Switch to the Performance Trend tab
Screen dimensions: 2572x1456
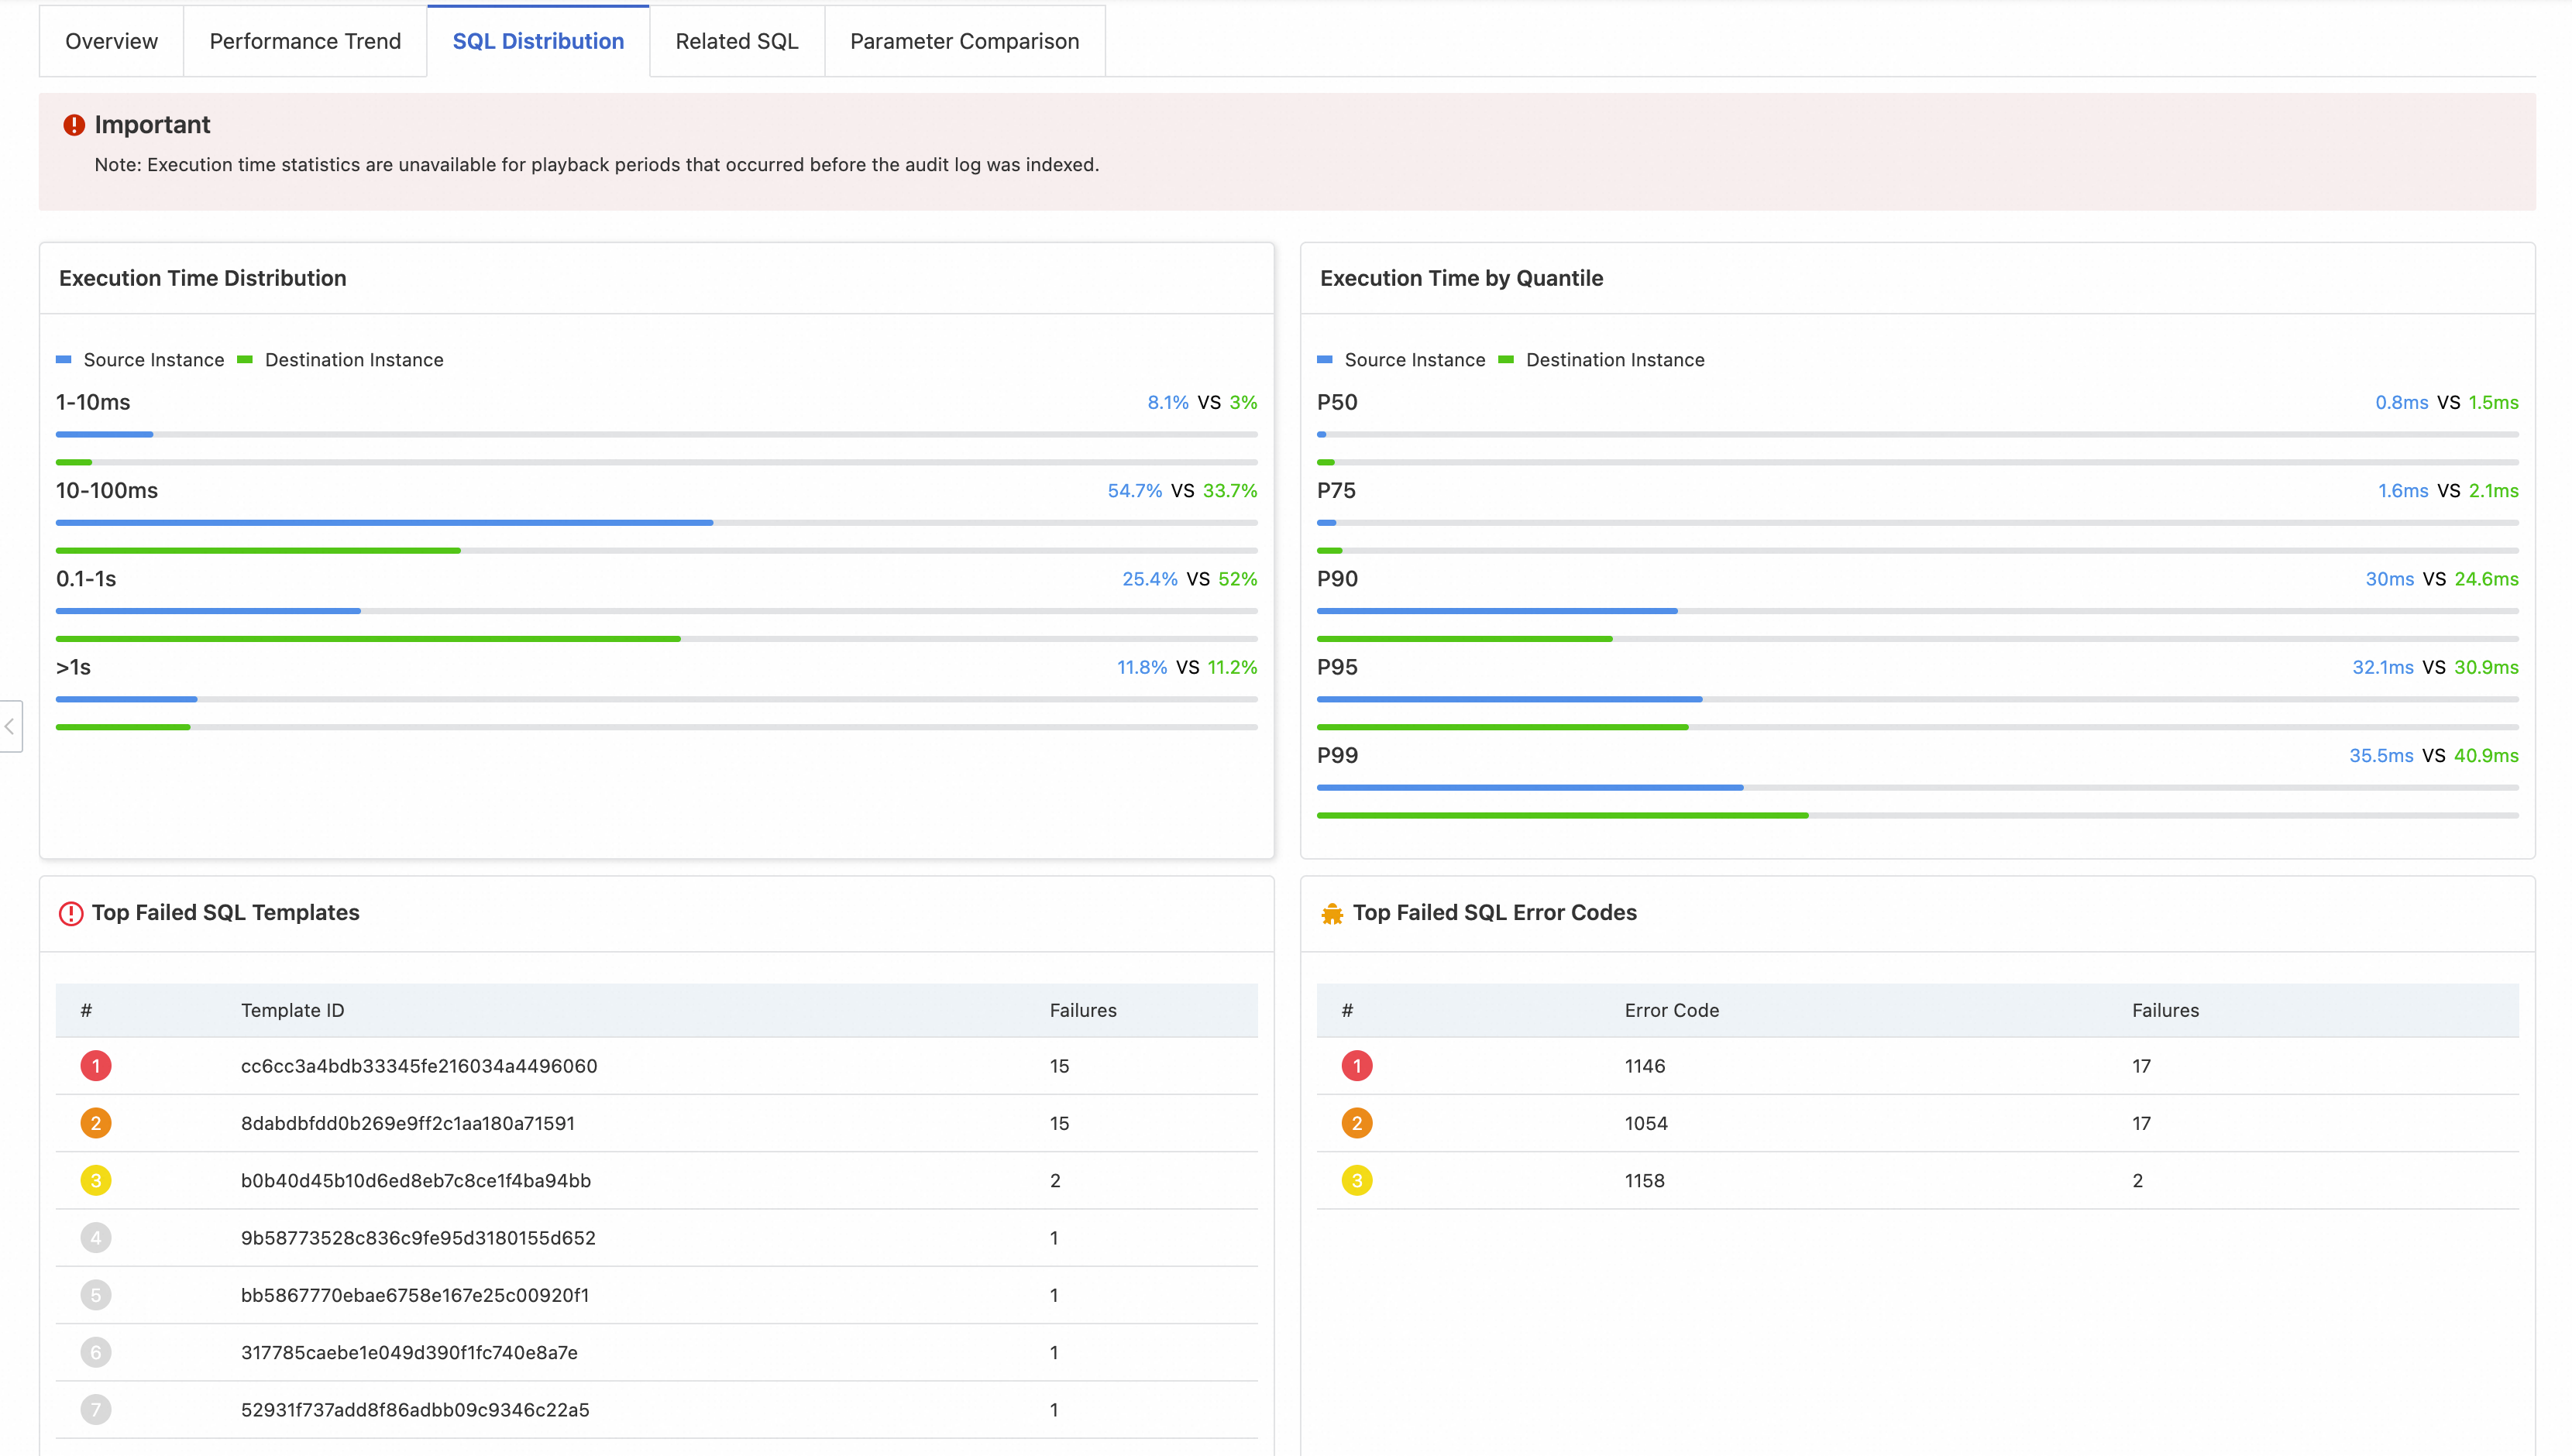click(305, 41)
